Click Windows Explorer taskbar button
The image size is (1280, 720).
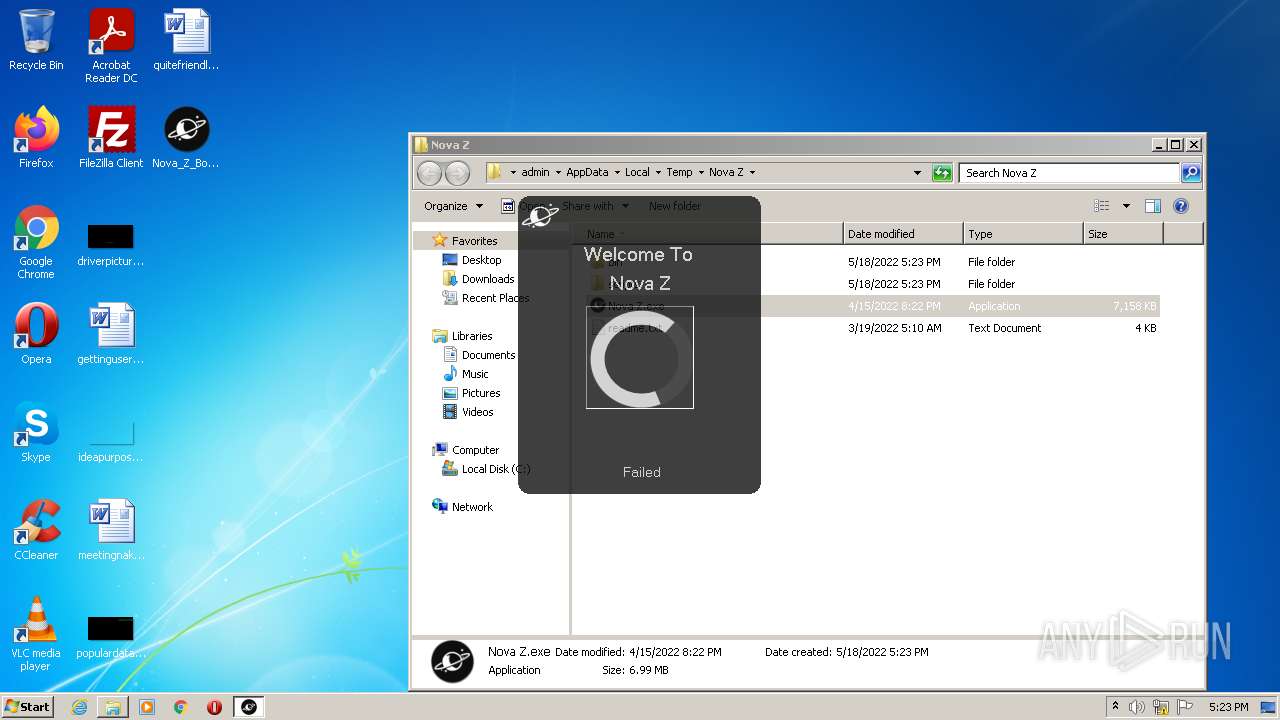click(113, 707)
